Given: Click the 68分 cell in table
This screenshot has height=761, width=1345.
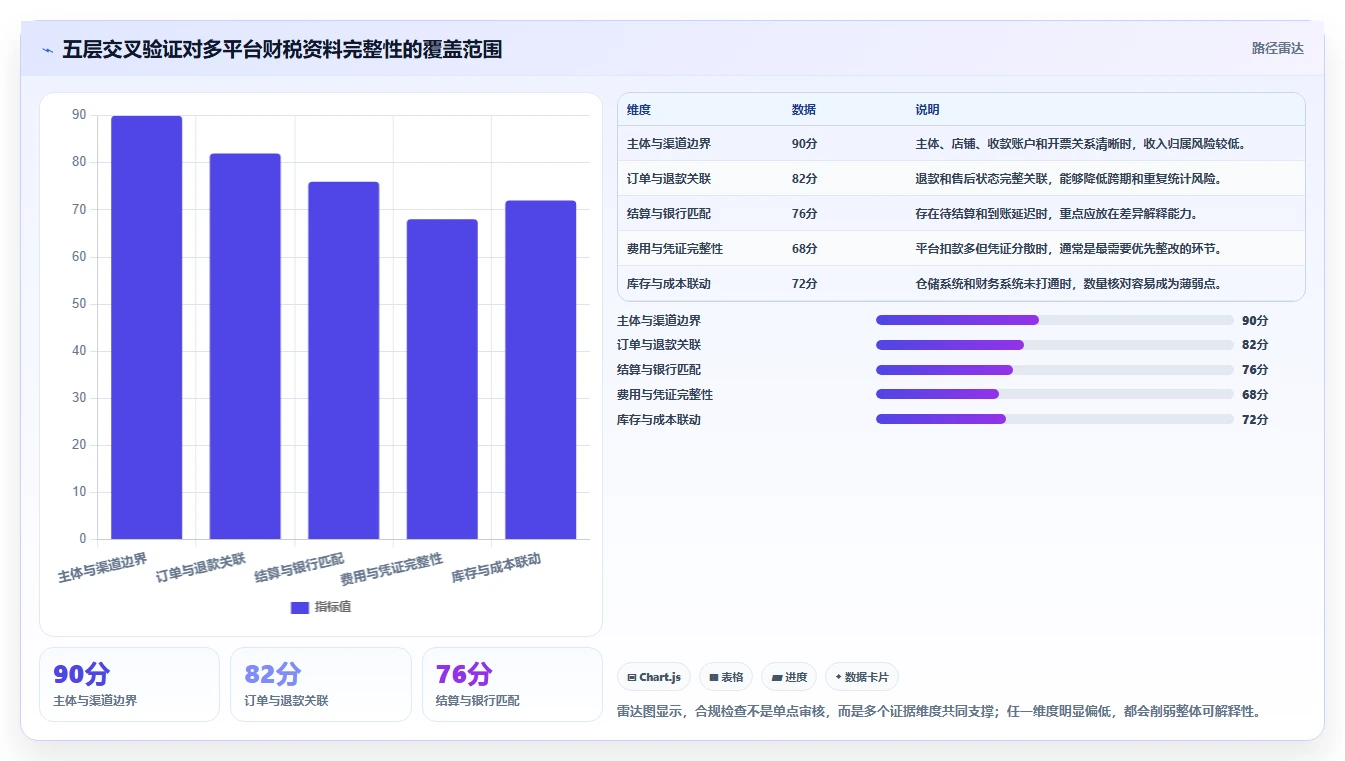Looking at the screenshot, I should (805, 249).
